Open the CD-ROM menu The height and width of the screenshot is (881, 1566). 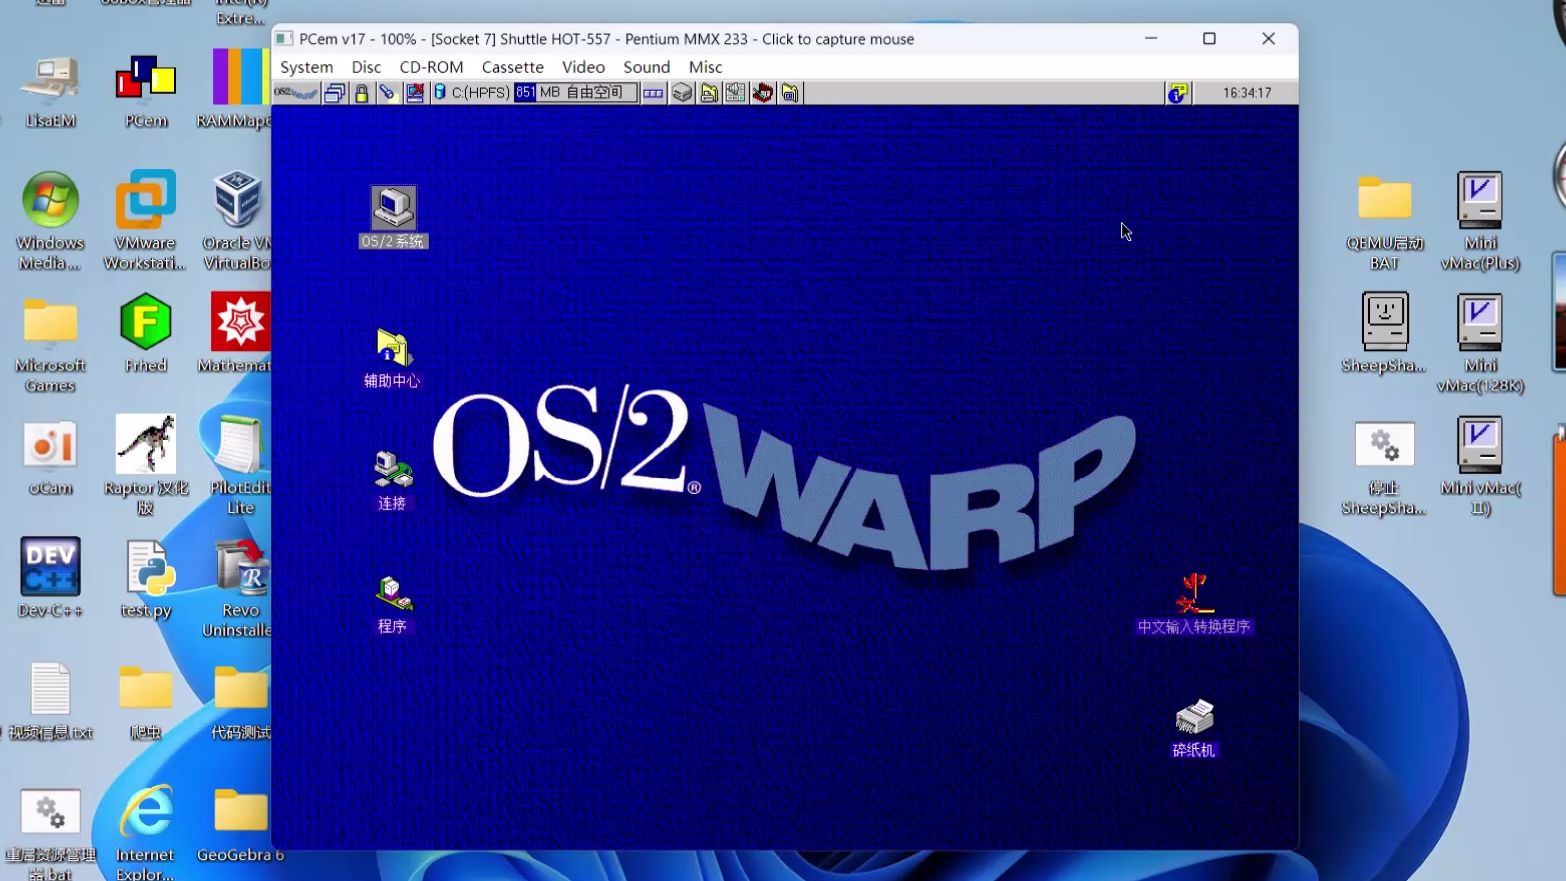point(431,67)
